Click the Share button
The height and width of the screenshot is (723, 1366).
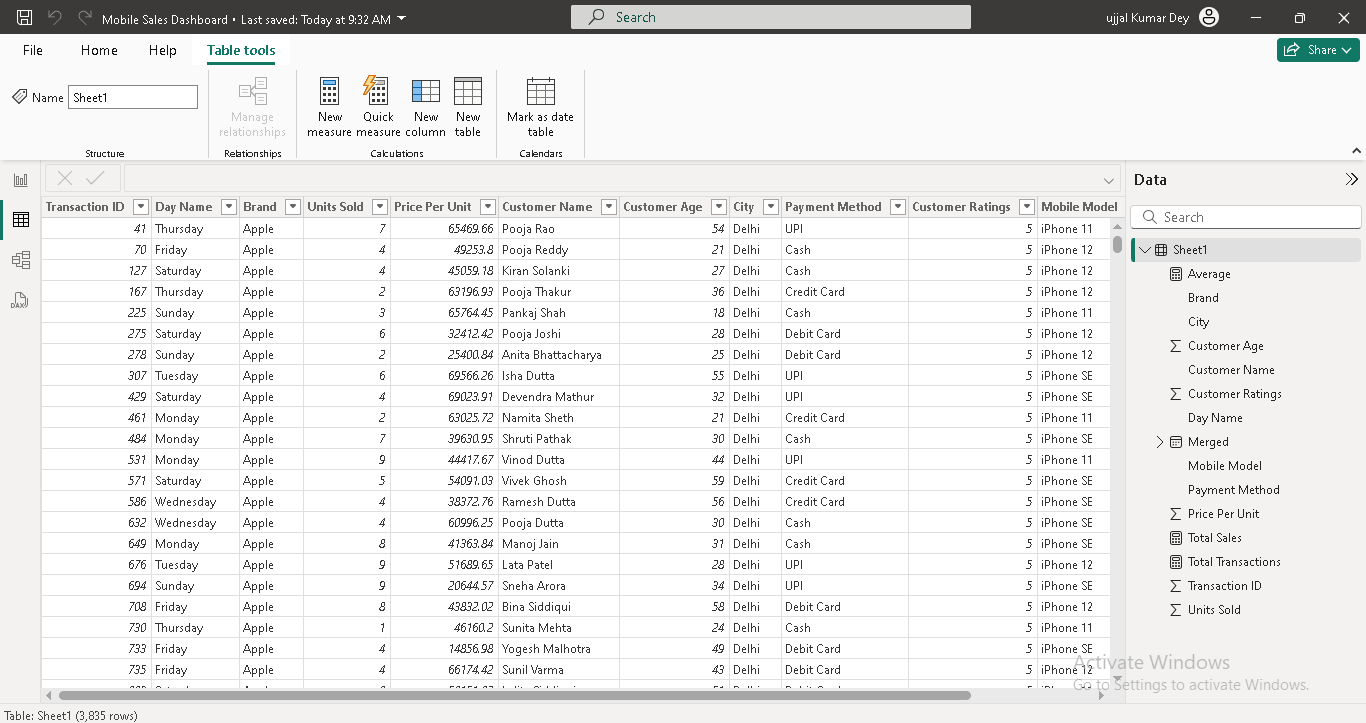click(1317, 50)
